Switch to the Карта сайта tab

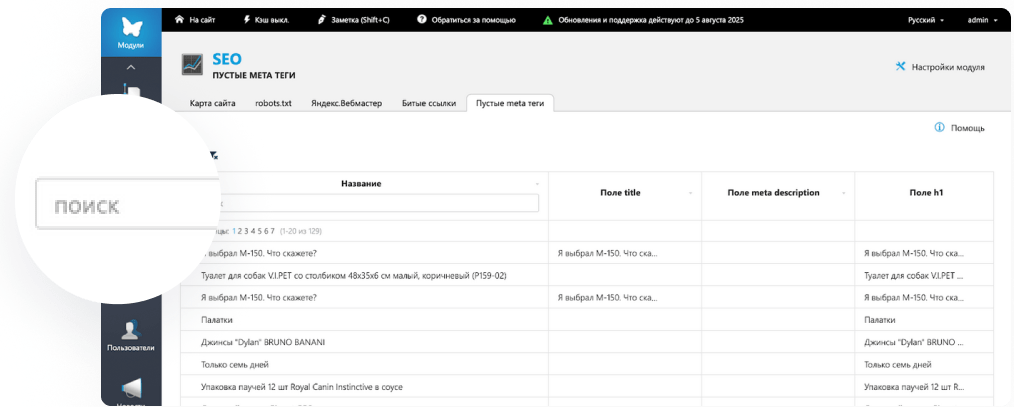(x=213, y=103)
